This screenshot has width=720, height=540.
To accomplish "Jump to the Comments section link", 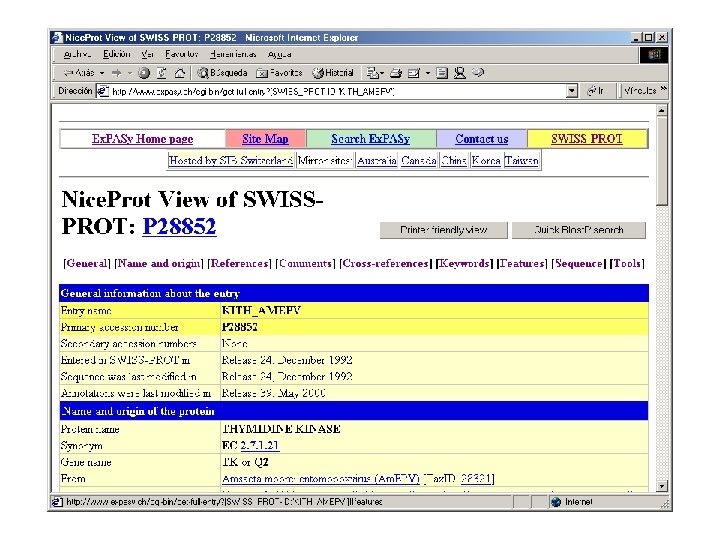I will coord(305,264).
